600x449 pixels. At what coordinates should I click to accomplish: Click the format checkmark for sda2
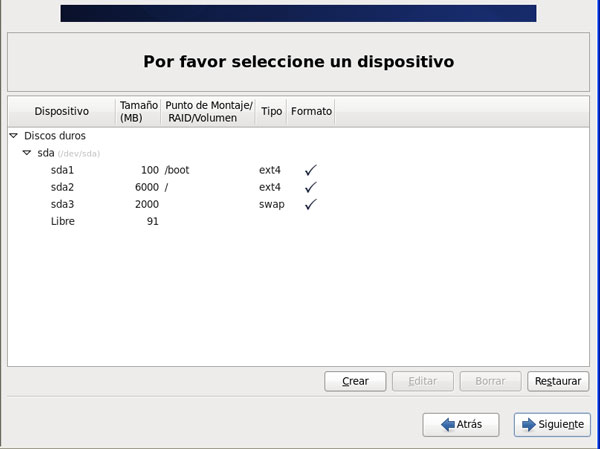pos(310,187)
